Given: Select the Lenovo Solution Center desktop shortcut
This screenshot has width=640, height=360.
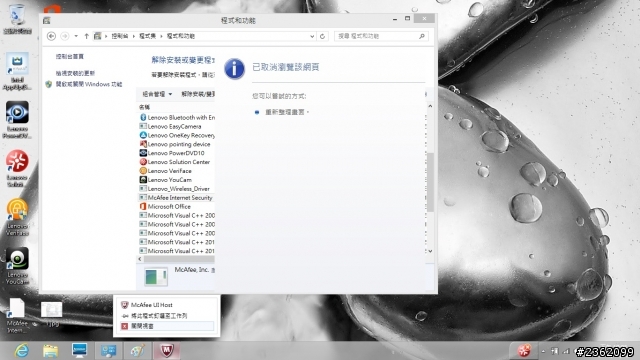Looking at the screenshot, I should [17, 169].
